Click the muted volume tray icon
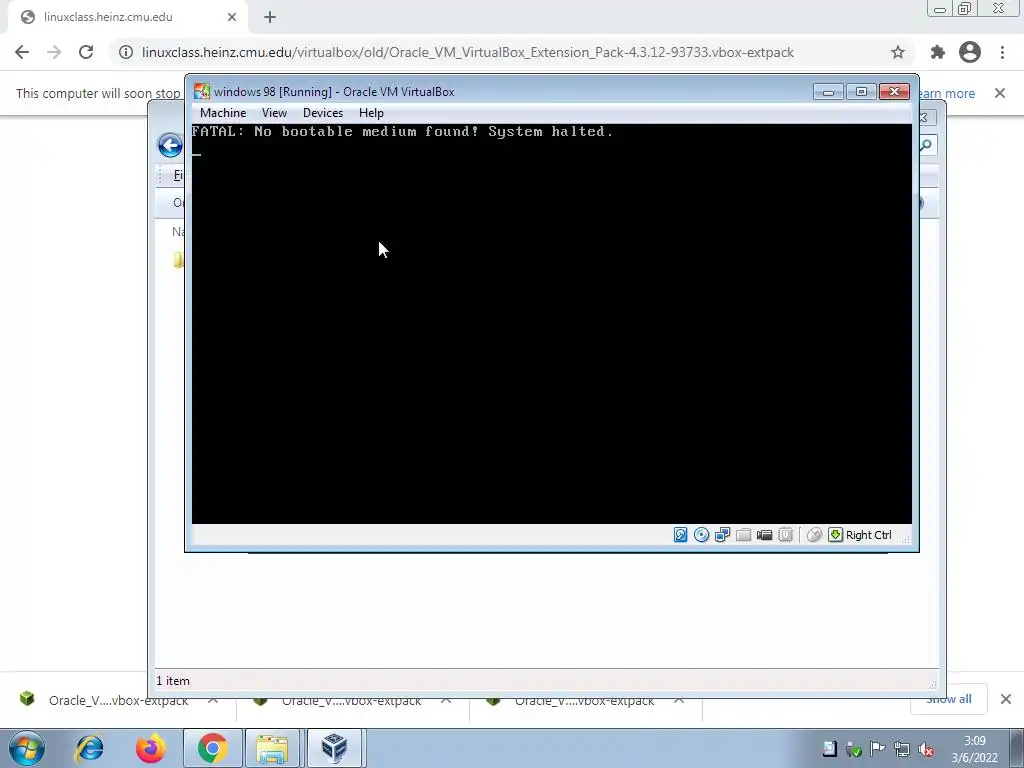Viewport: 1024px width, 768px height. point(925,750)
